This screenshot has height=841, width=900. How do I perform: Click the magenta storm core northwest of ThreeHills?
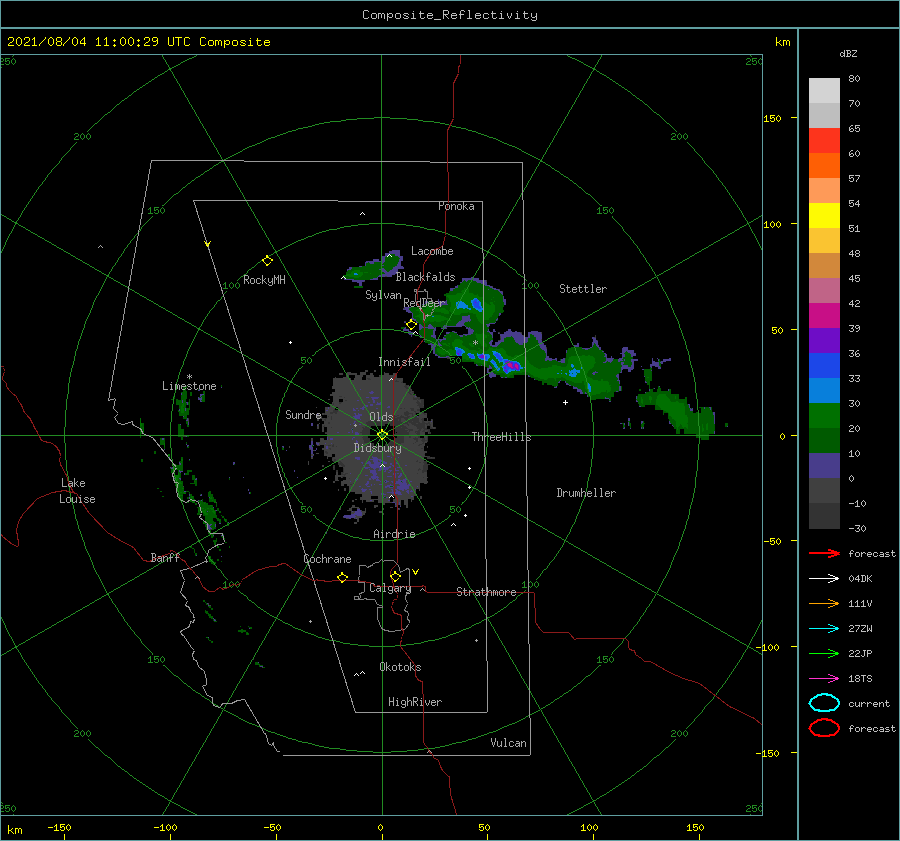513,365
